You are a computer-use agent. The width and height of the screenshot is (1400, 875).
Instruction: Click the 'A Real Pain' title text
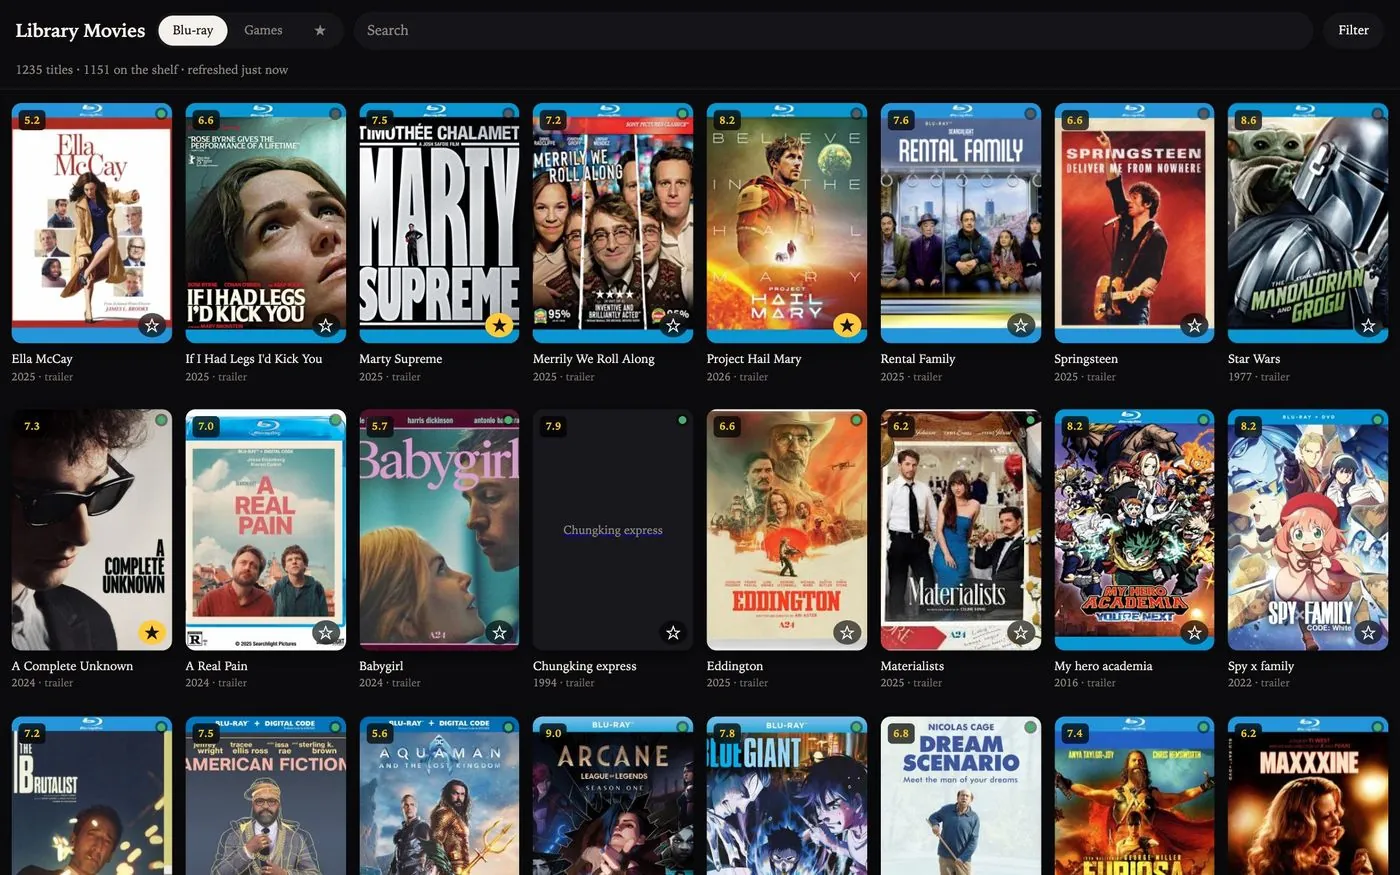(216, 666)
